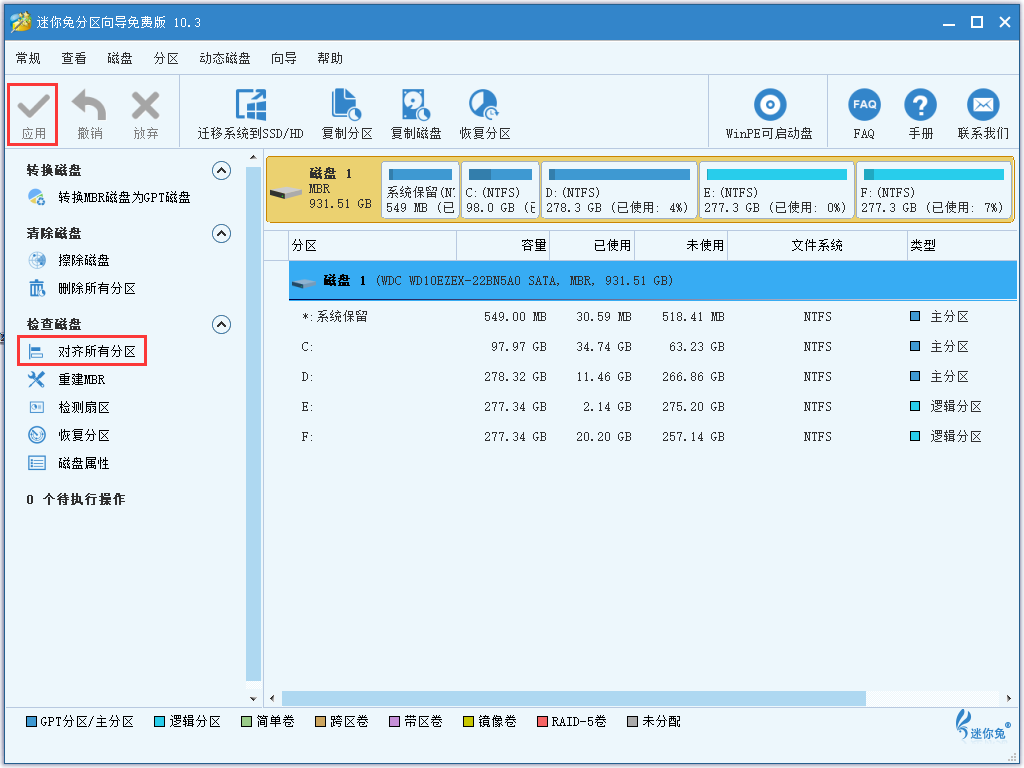The width and height of the screenshot is (1024, 768).
Task: Open the 分区 menu
Action: (x=166, y=59)
